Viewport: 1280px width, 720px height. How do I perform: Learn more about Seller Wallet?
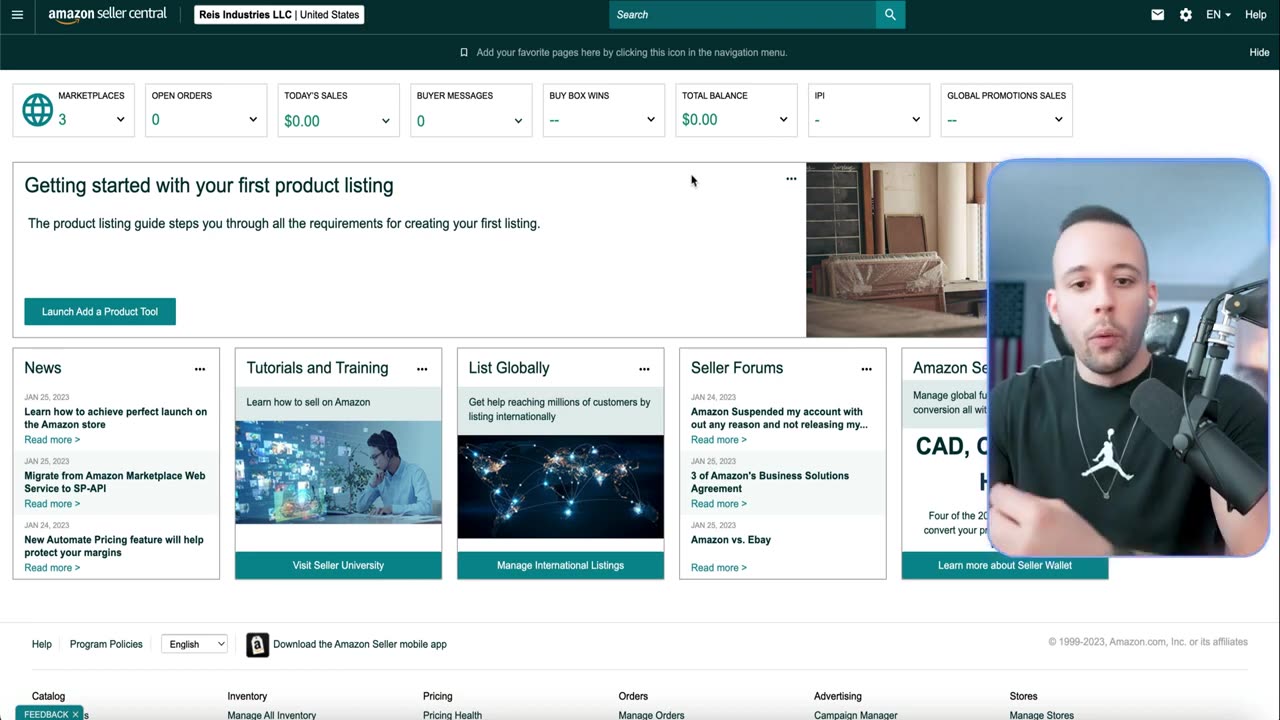(x=1005, y=565)
